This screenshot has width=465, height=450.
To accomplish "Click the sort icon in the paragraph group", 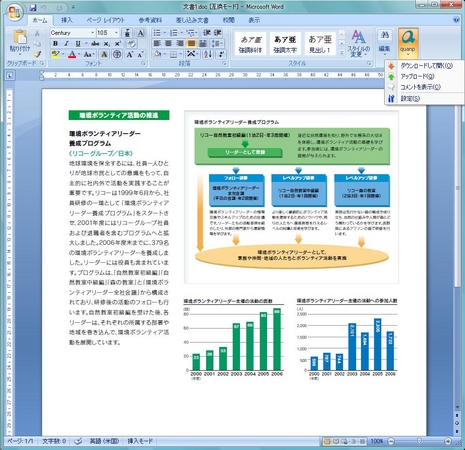I will [x=208, y=54].
